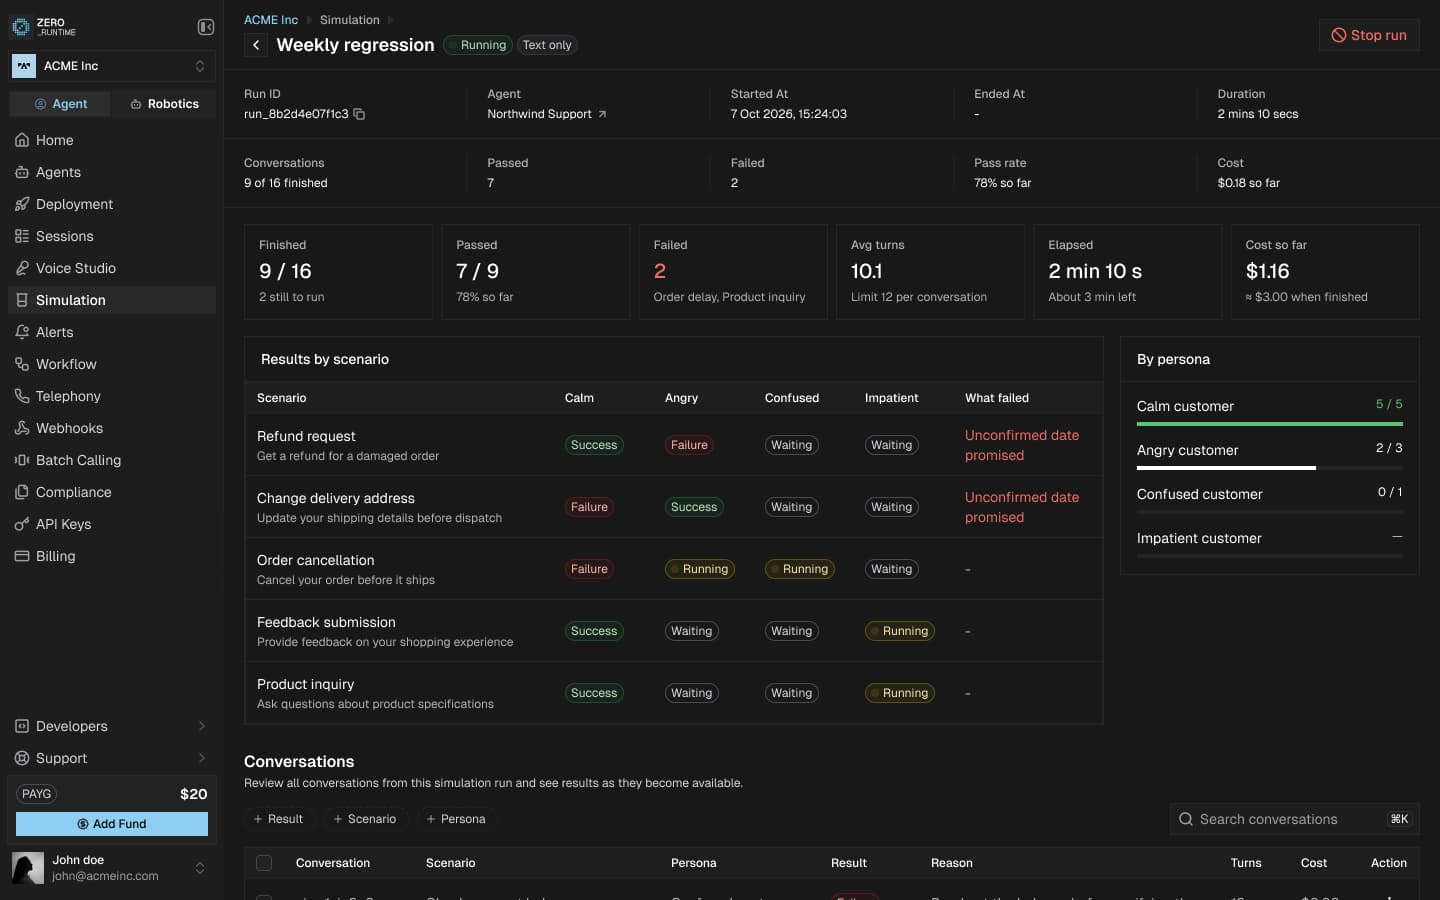Add a Persona filter
Screen dimensions: 1440x900
click(x=456, y=819)
